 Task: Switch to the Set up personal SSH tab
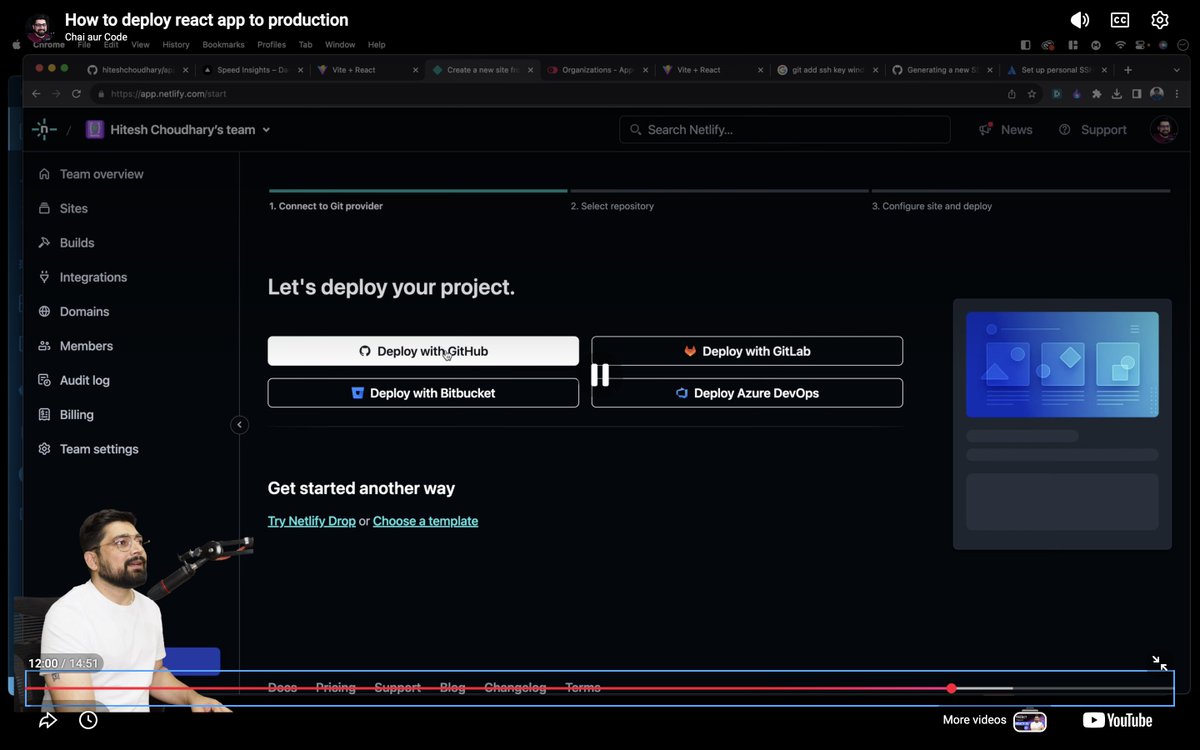[x=1058, y=70]
